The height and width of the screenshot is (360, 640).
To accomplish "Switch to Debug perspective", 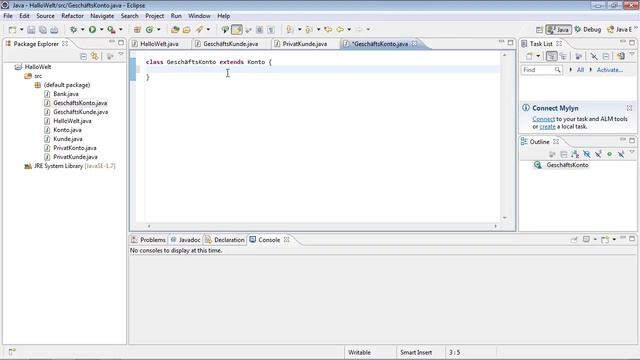I will click(588, 29).
